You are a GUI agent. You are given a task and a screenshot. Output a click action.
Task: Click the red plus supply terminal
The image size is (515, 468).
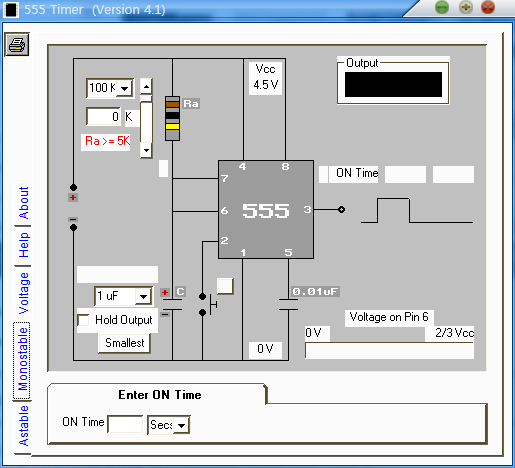point(73,198)
